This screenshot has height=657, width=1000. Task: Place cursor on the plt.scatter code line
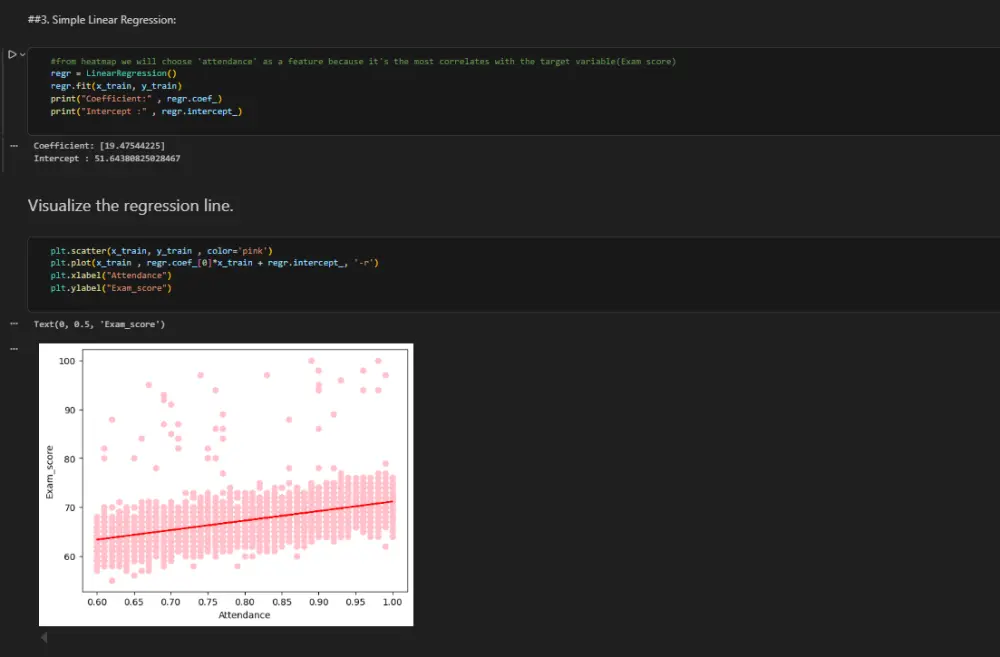(x=162, y=250)
